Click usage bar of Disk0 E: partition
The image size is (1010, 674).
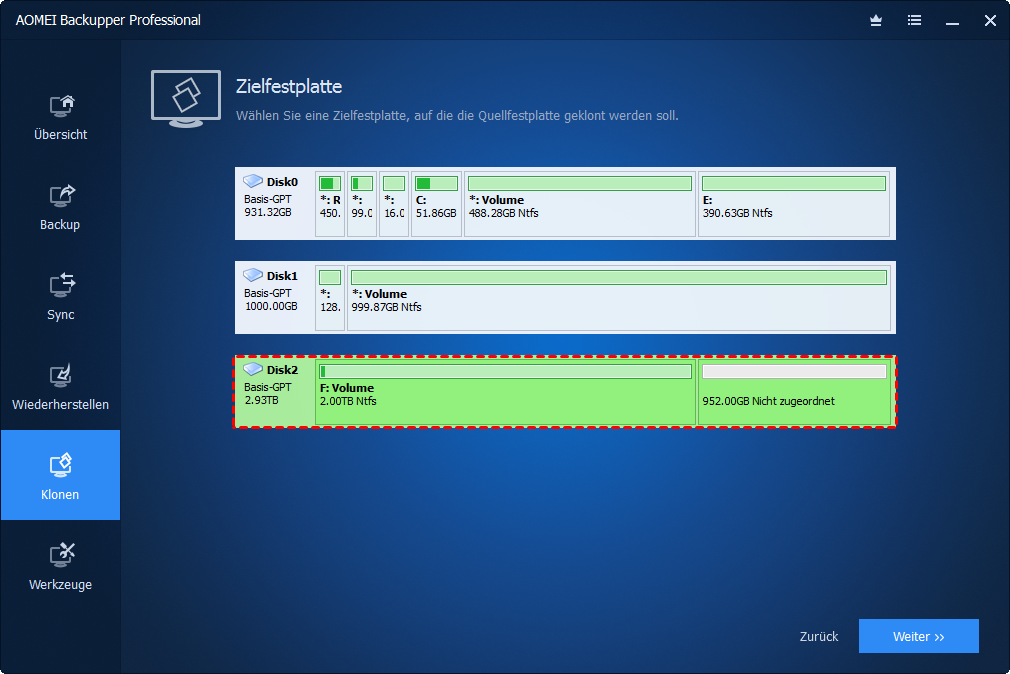point(794,184)
